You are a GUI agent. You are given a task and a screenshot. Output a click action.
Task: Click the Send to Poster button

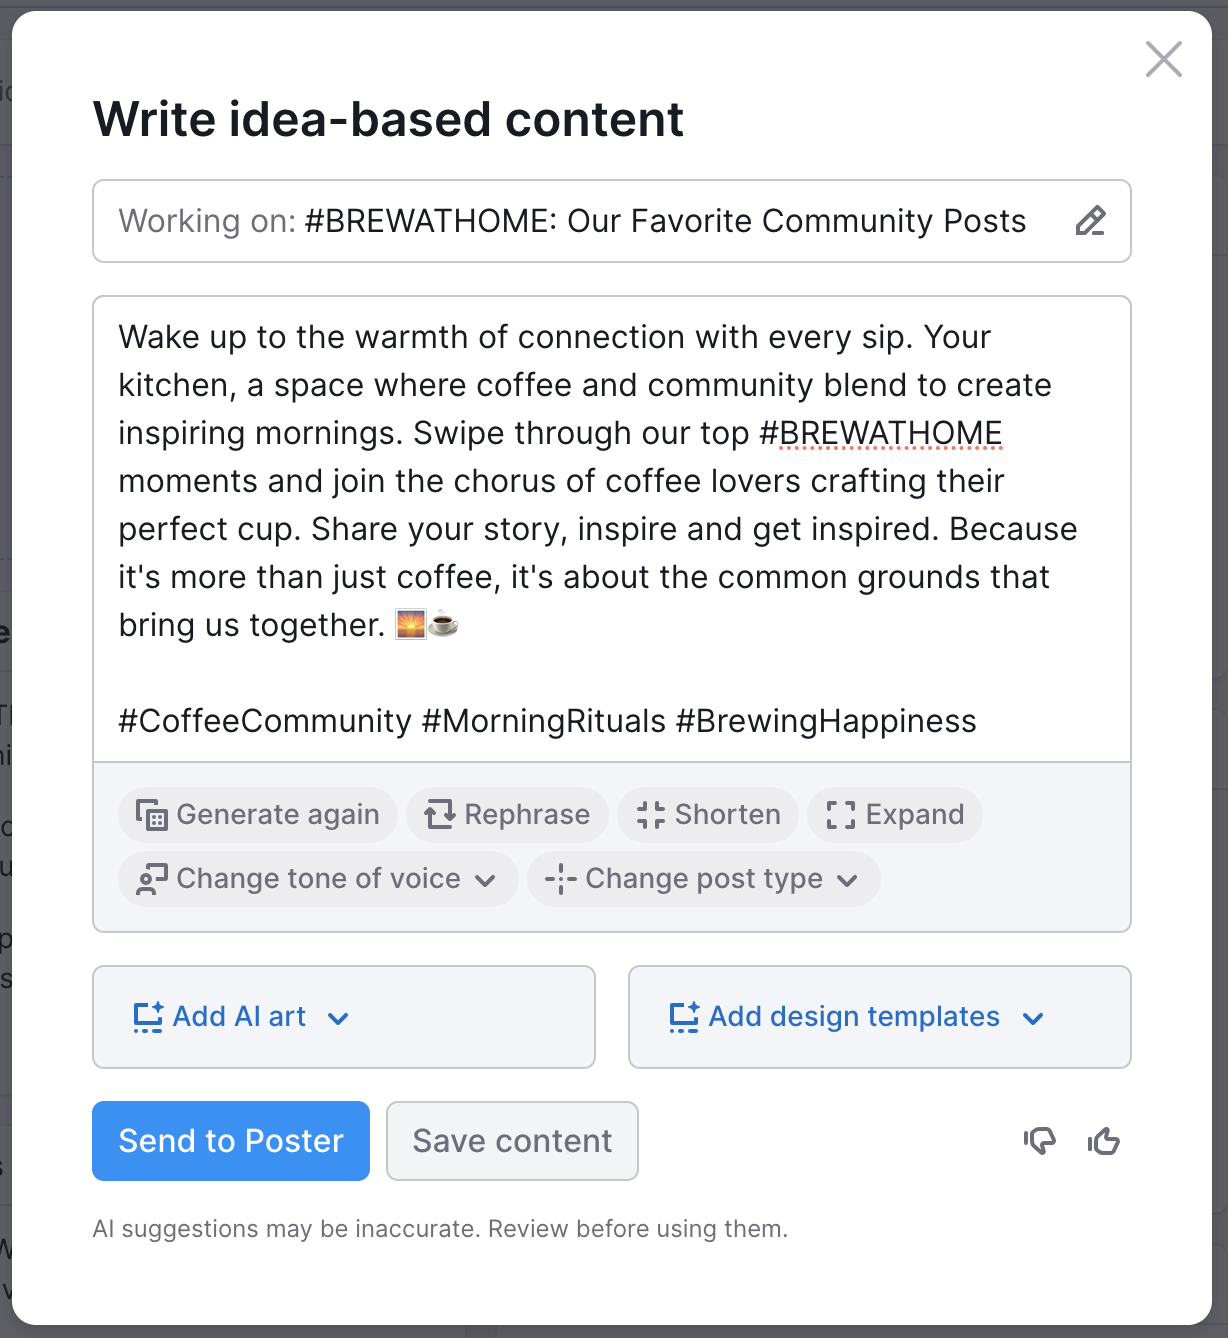(x=231, y=1141)
